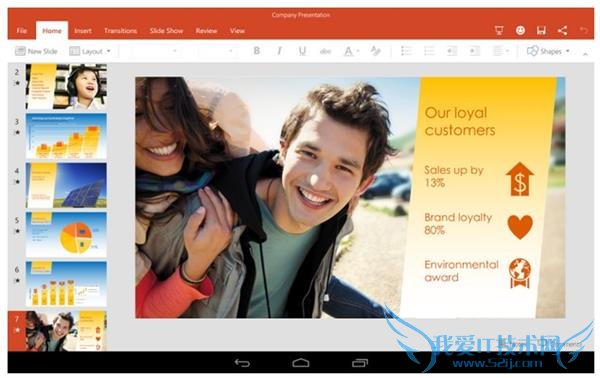Screen dimensions: 600x378
Task: Switch to the View tab
Action: pos(237,31)
